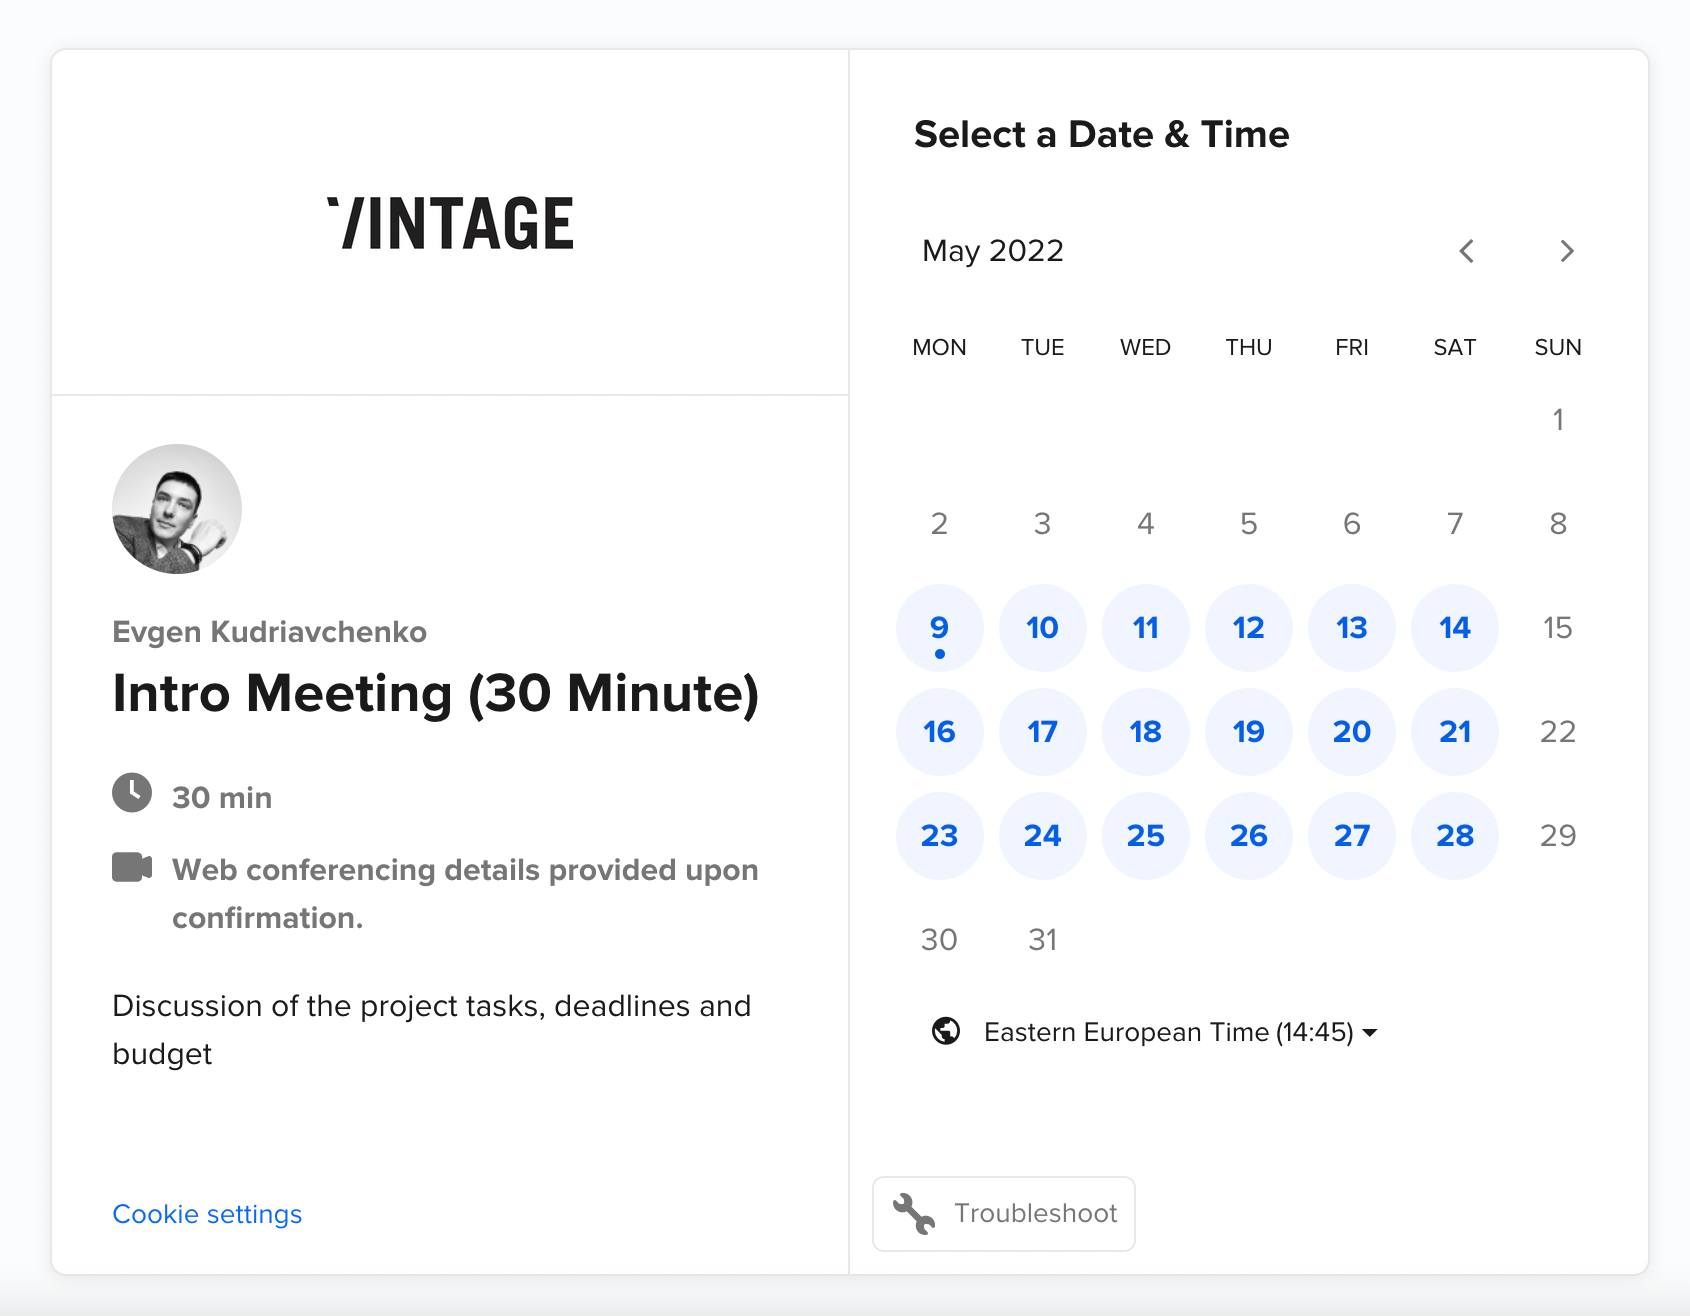Viewport: 1690px width, 1316px height.
Task: Open the Troubleshoot button
Action: (1004, 1213)
